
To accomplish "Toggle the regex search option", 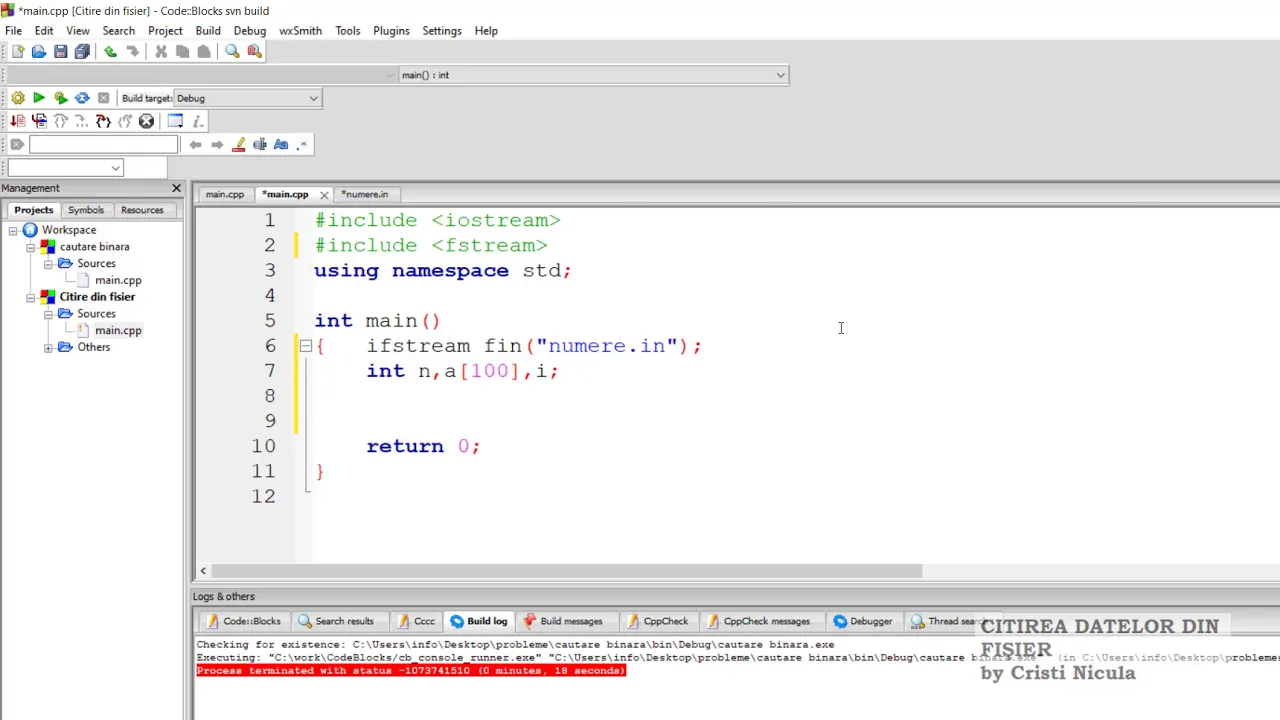I will point(302,144).
